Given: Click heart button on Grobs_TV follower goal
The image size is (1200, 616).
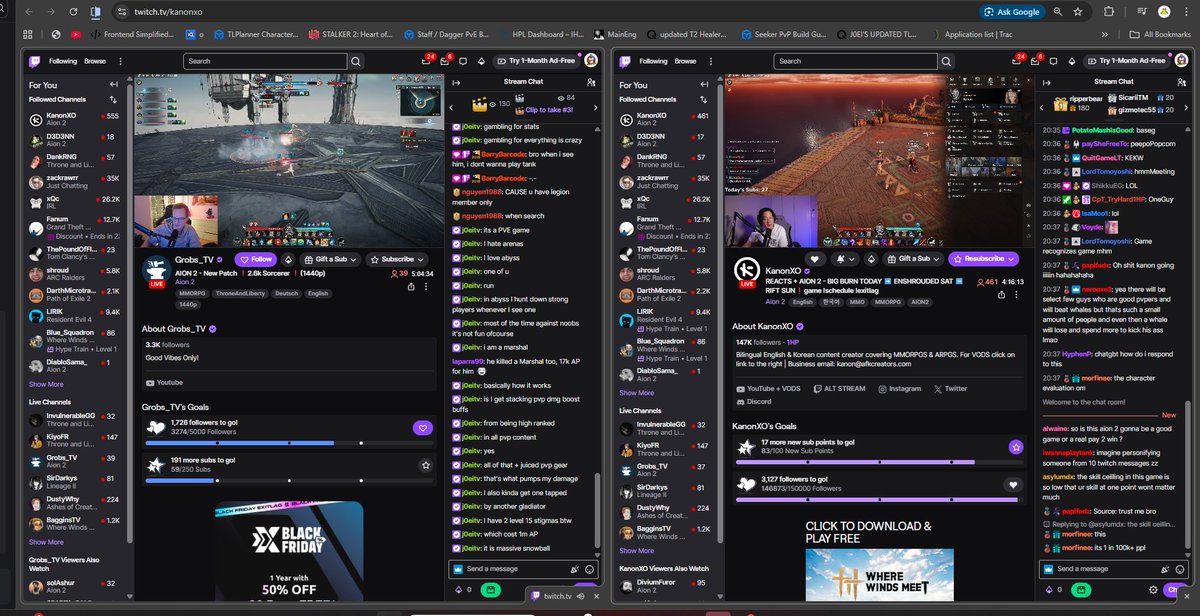Looking at the screenshot, I should (423, 428).
